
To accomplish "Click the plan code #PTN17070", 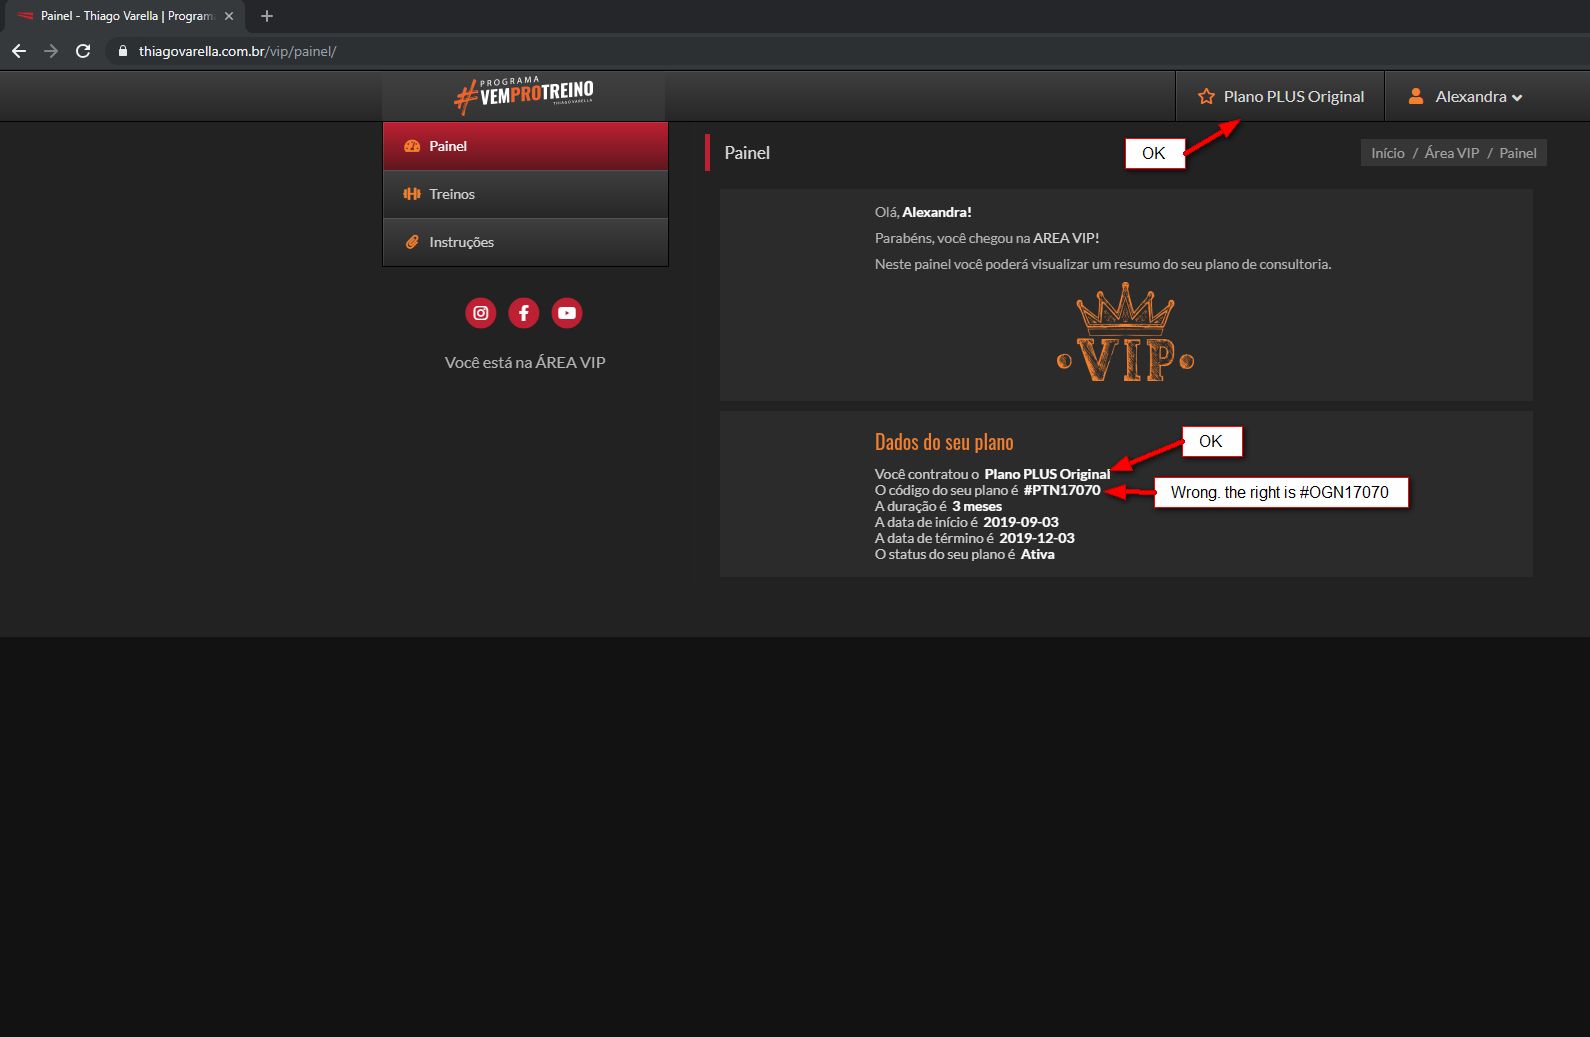I will (1062, 490).
